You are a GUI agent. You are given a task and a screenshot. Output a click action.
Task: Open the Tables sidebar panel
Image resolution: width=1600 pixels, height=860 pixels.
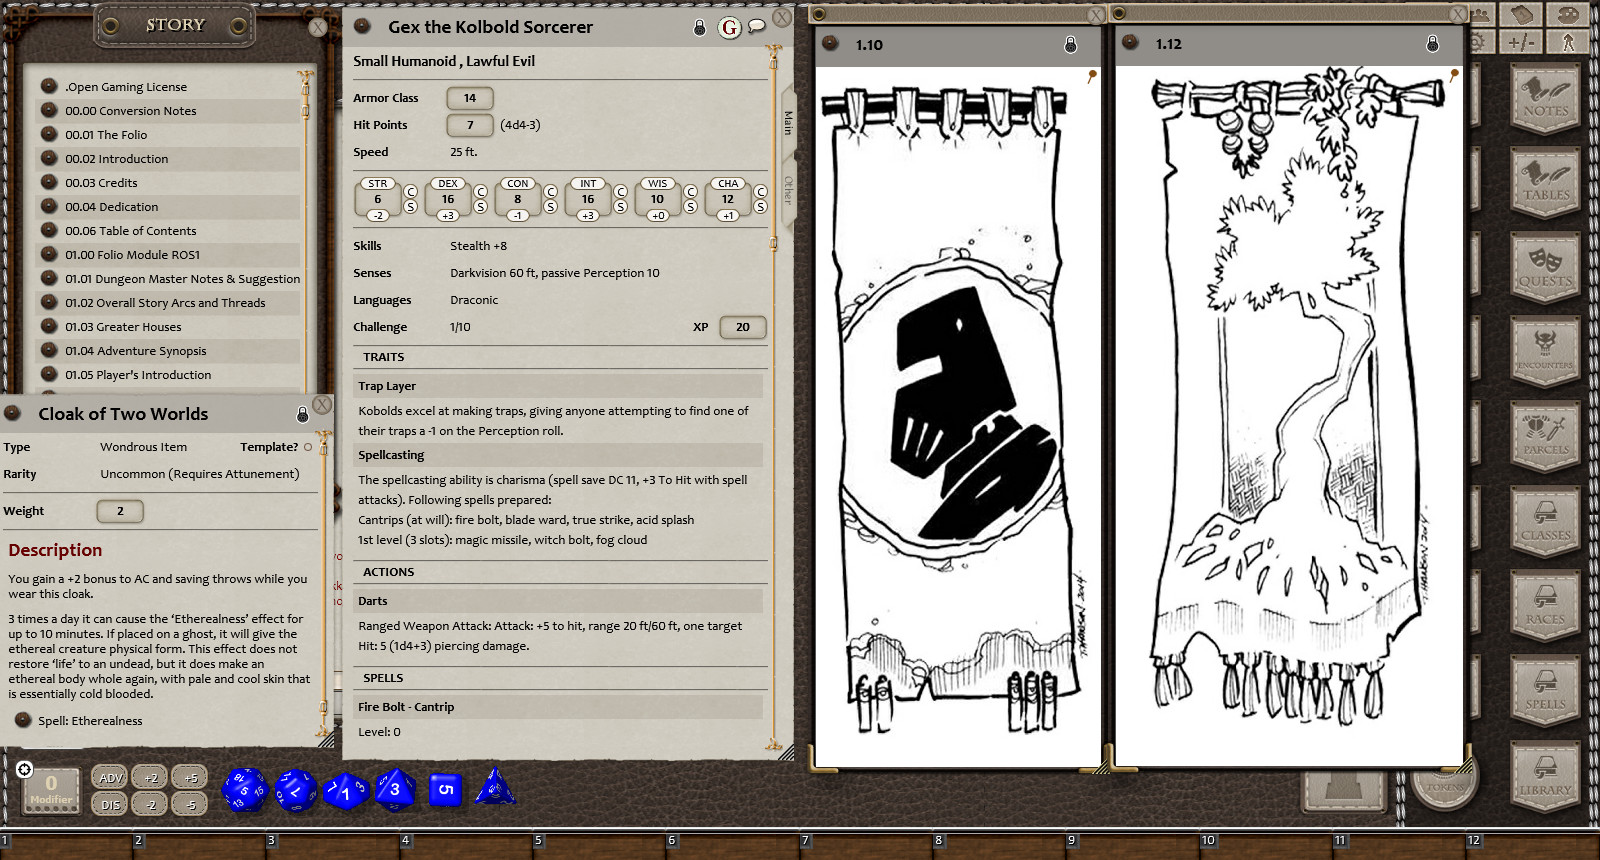pyautogui.click(x=1545, y=183)
